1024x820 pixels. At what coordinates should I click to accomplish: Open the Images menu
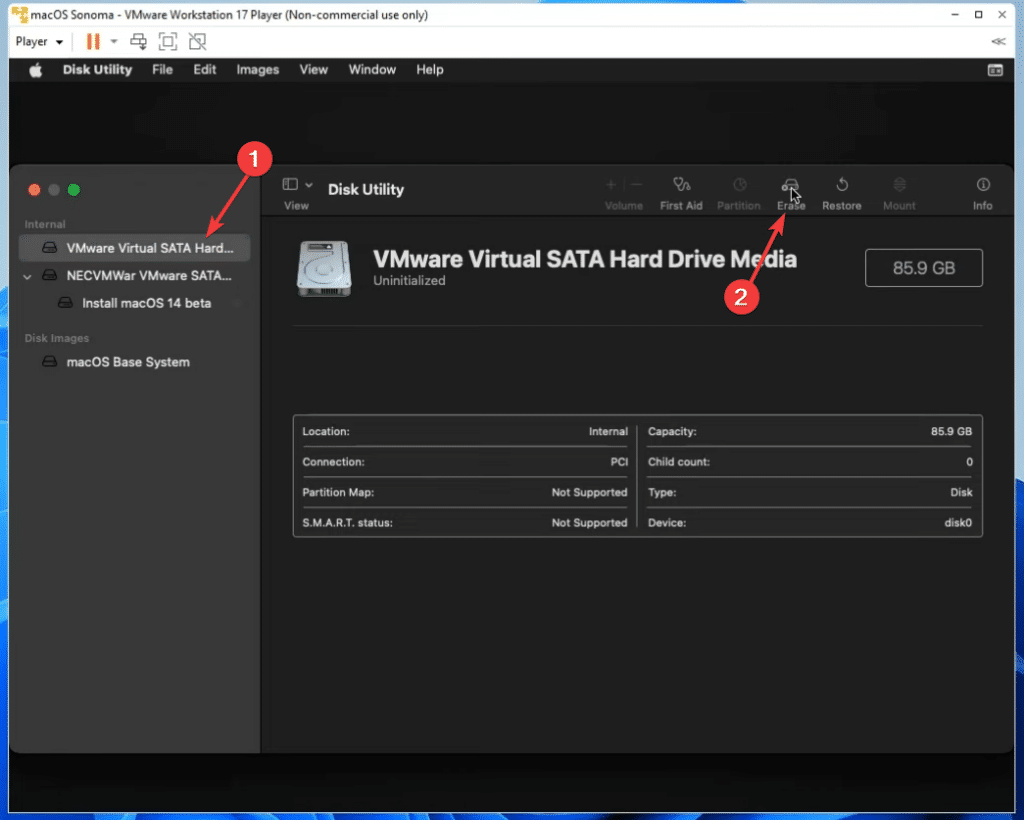[x=257, y=70]
